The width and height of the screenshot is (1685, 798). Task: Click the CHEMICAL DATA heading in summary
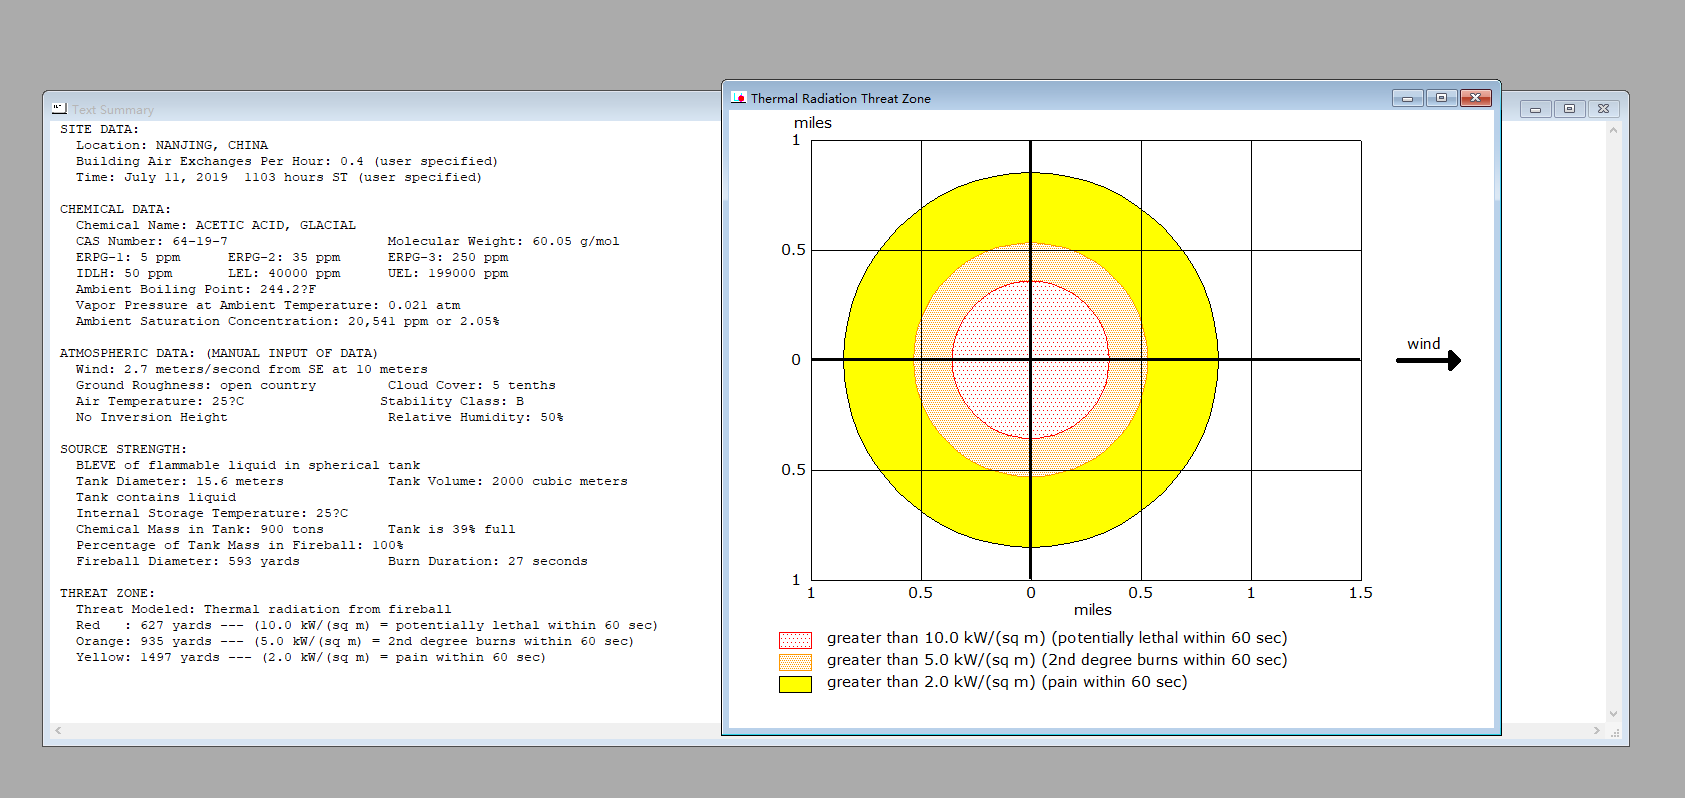point(115,209)
